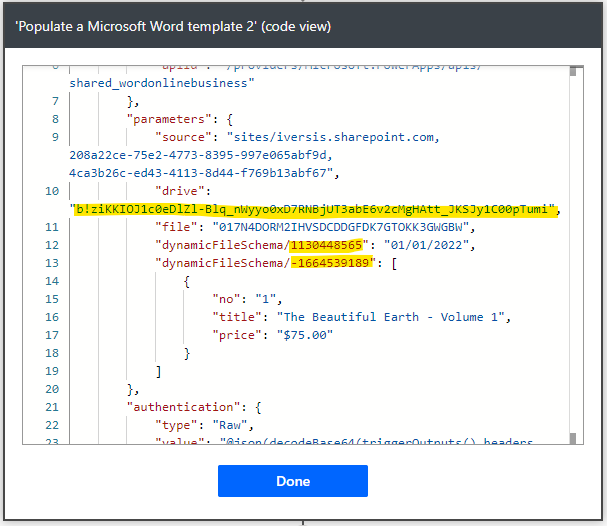The height and width of the screenshot is (526, 607).
Task: Click line number 7 in the gutter
Action: (55, 101)
